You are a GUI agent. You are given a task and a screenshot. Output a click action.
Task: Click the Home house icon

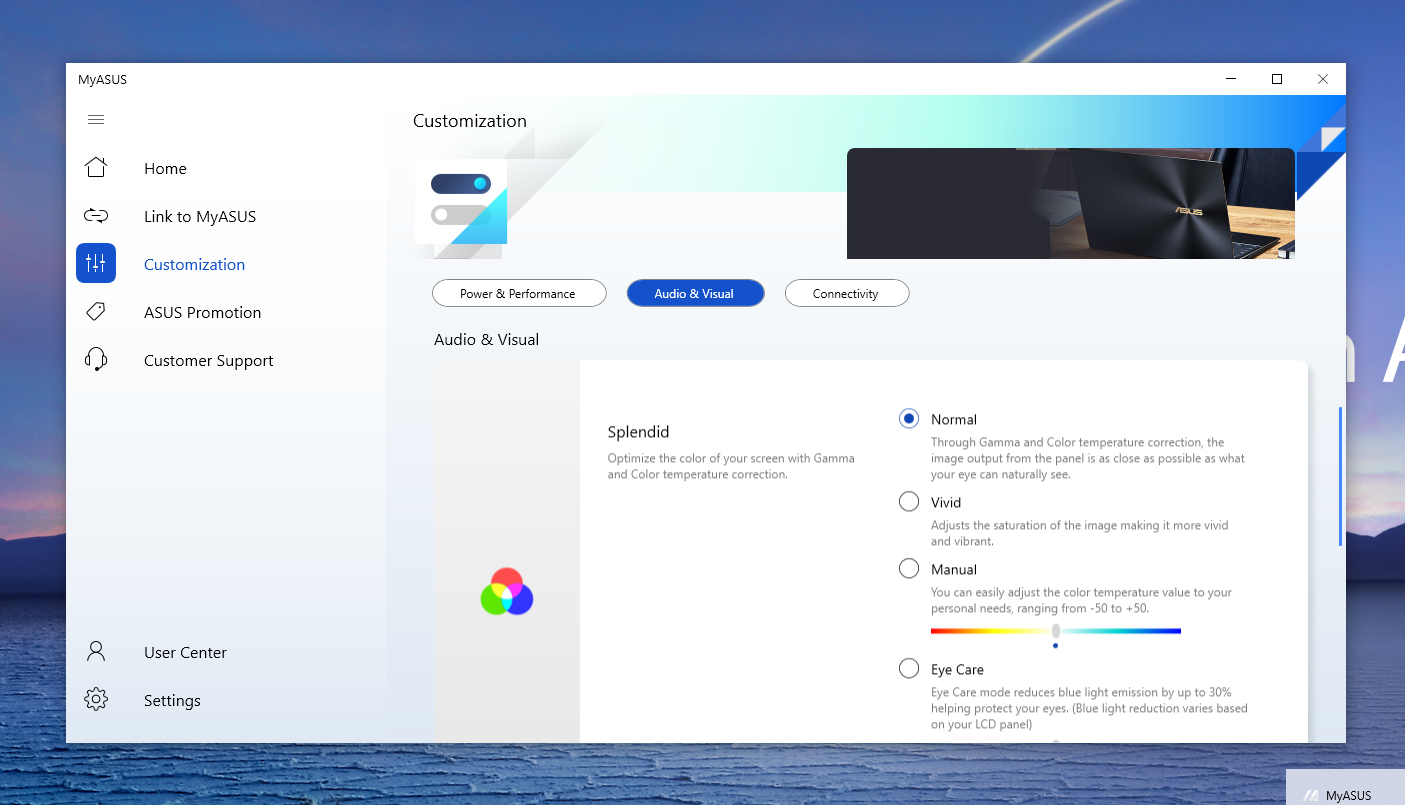tap(96, 167)
